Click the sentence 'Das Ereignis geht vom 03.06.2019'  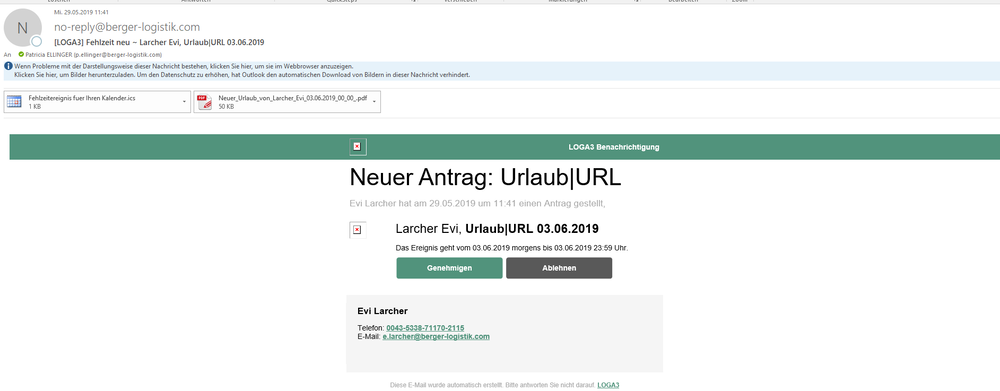pyautogui.click(x=512, y=247)
